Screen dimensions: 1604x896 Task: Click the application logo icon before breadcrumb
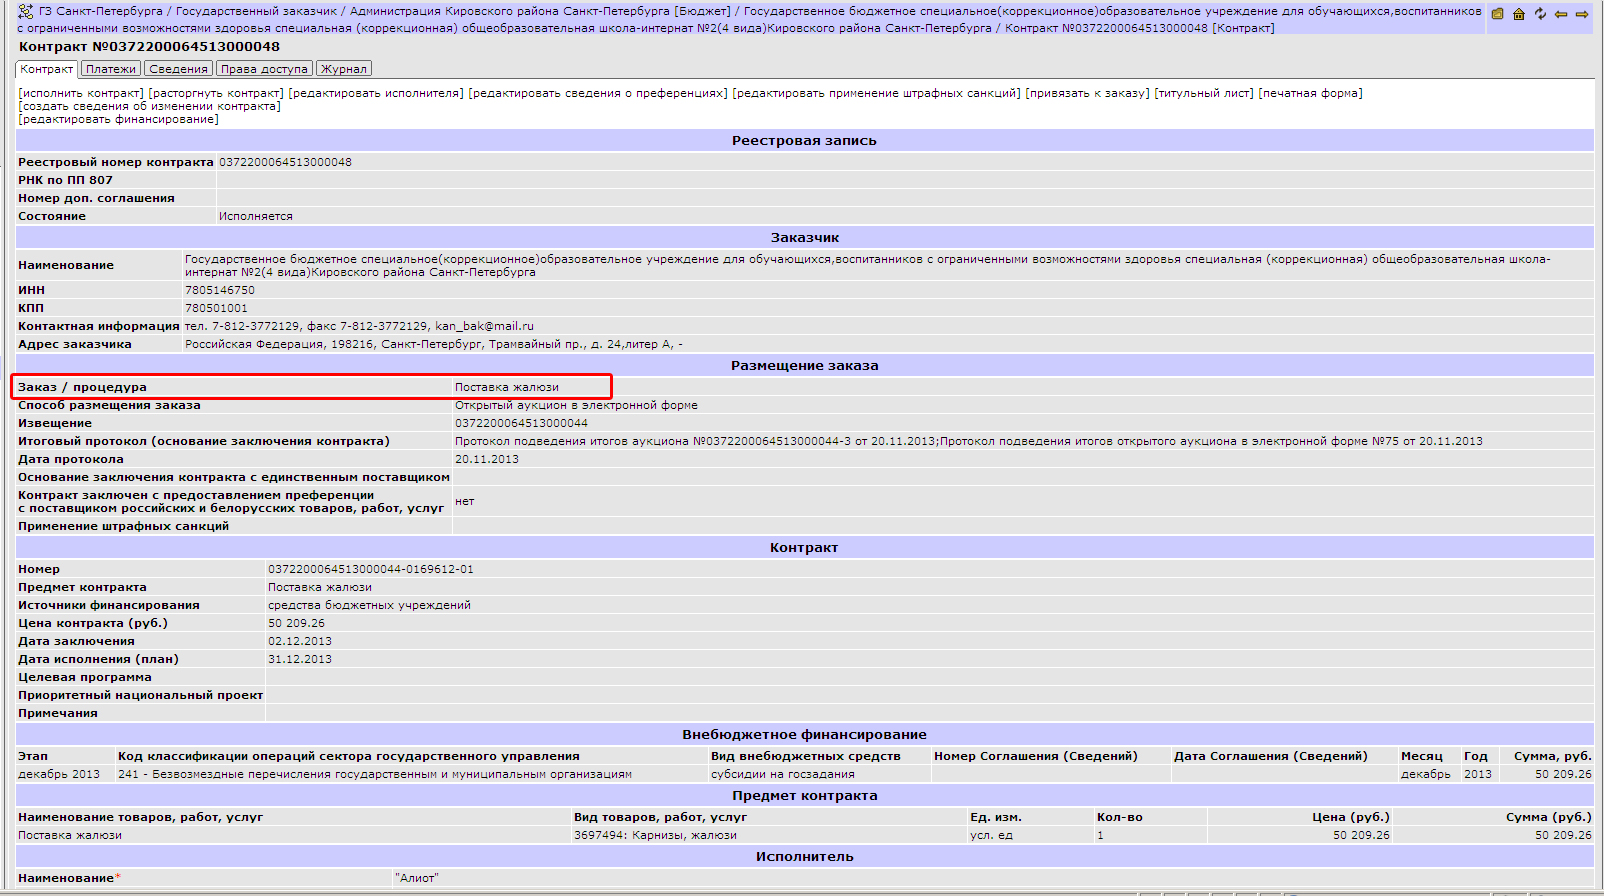tap(26, 12)
